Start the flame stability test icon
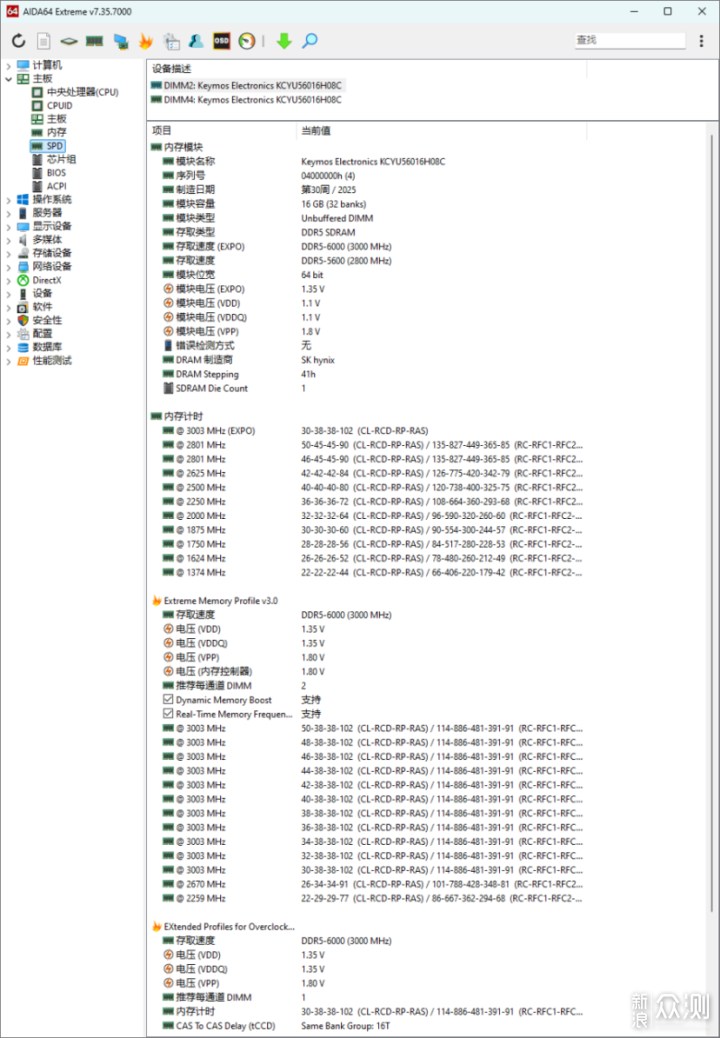This screenshot has height=1038, width=720. pos(146,41)
